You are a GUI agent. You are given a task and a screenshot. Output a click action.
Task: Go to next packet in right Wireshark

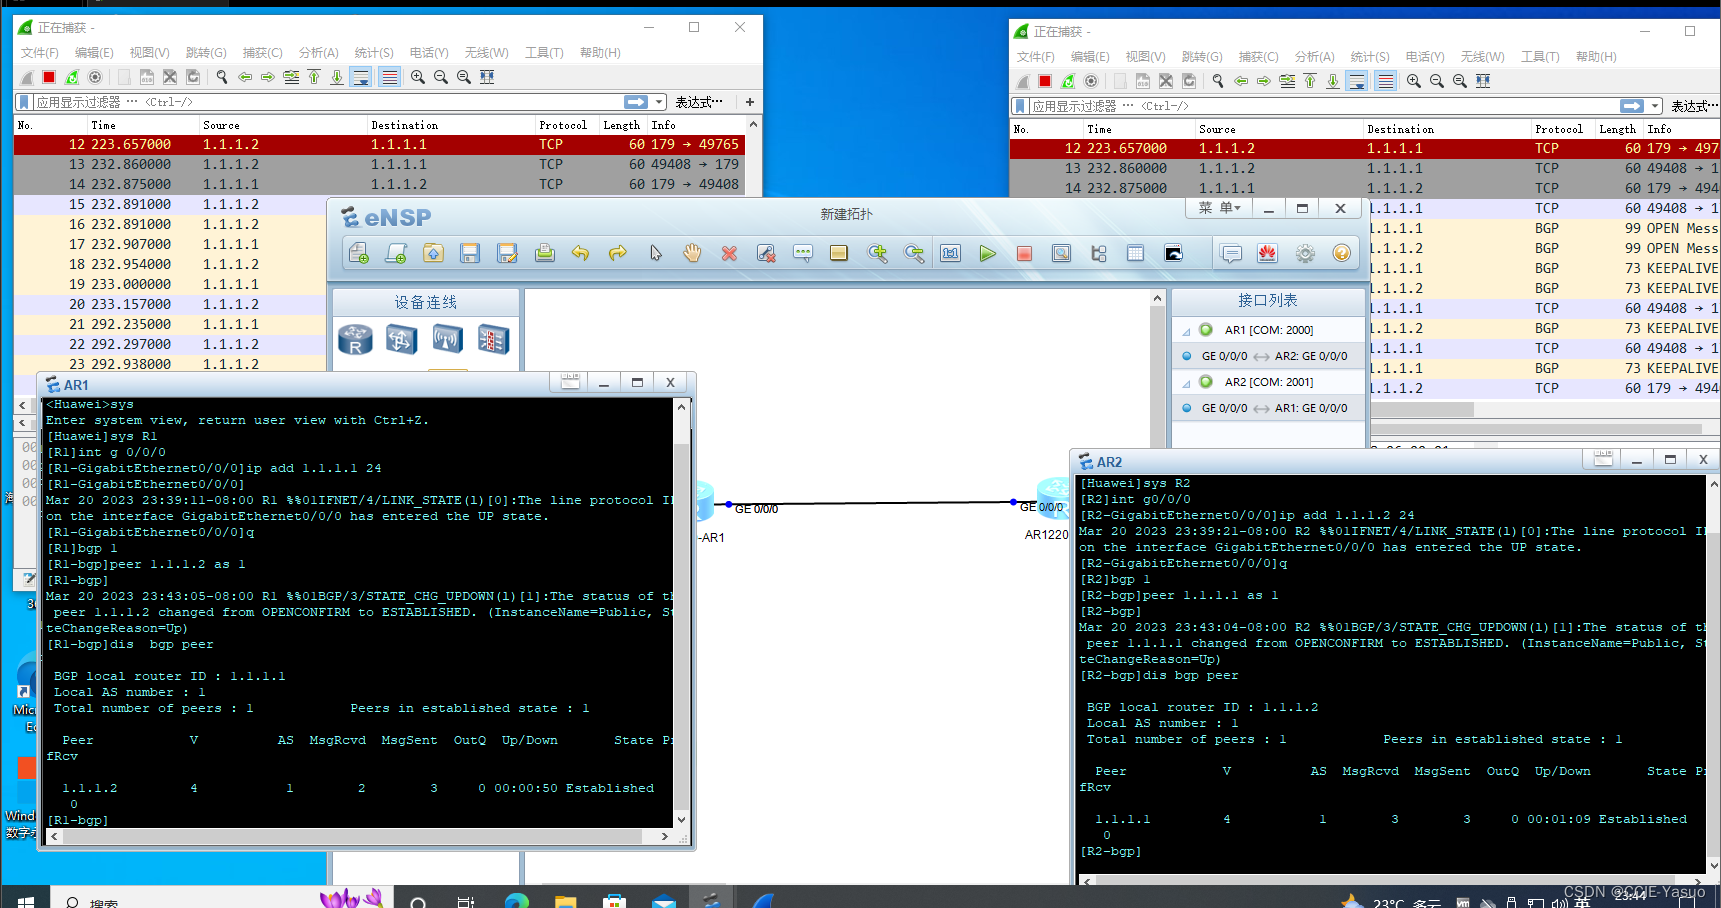(x=1264, y=81)
